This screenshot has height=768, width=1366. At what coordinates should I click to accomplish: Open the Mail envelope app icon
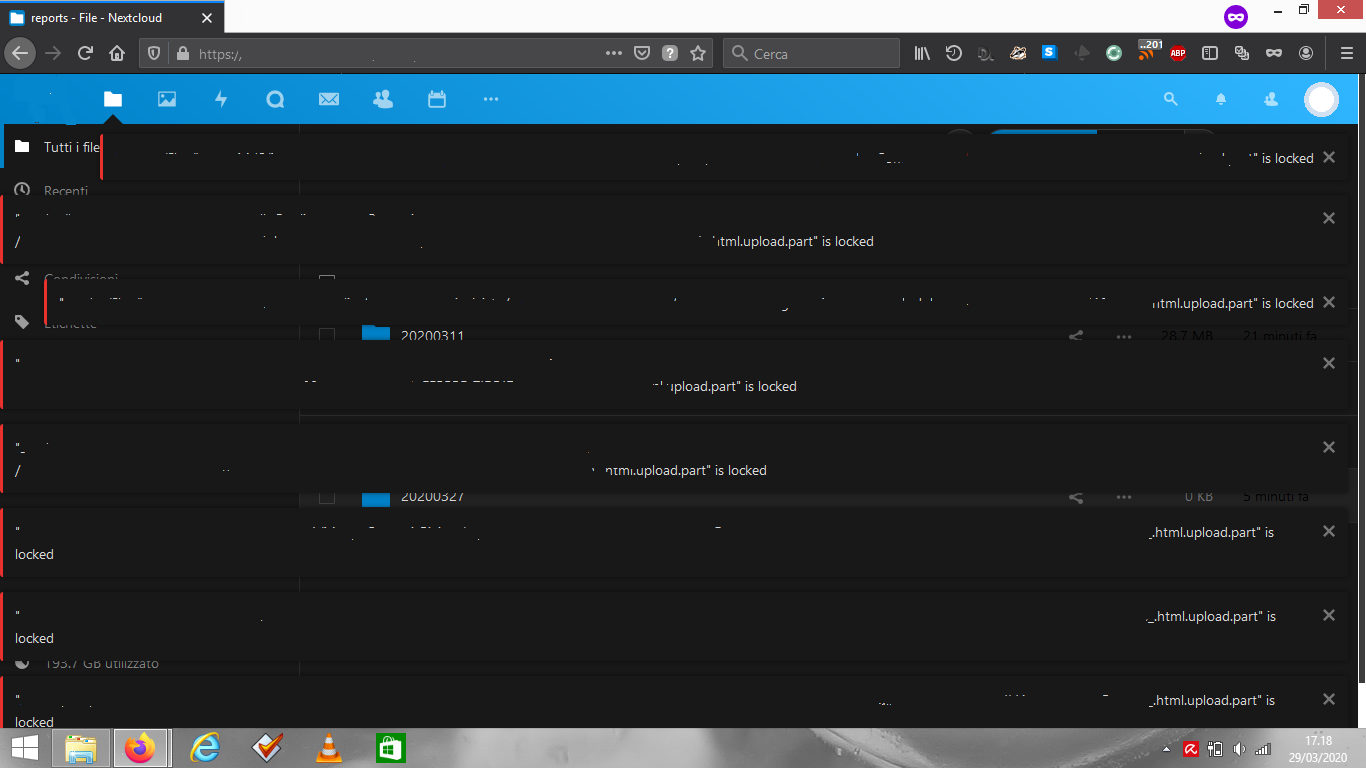pyautogui.click(x=329, y=99)
